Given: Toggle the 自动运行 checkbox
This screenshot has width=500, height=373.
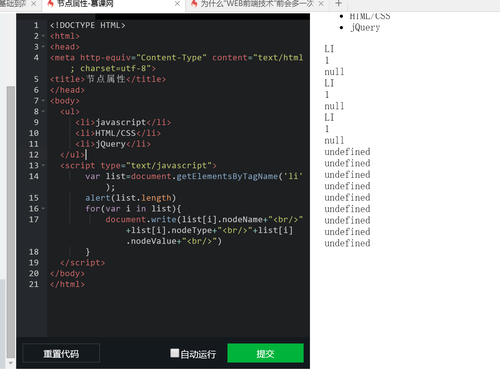Looking at the screenshot, I should 175,353.
